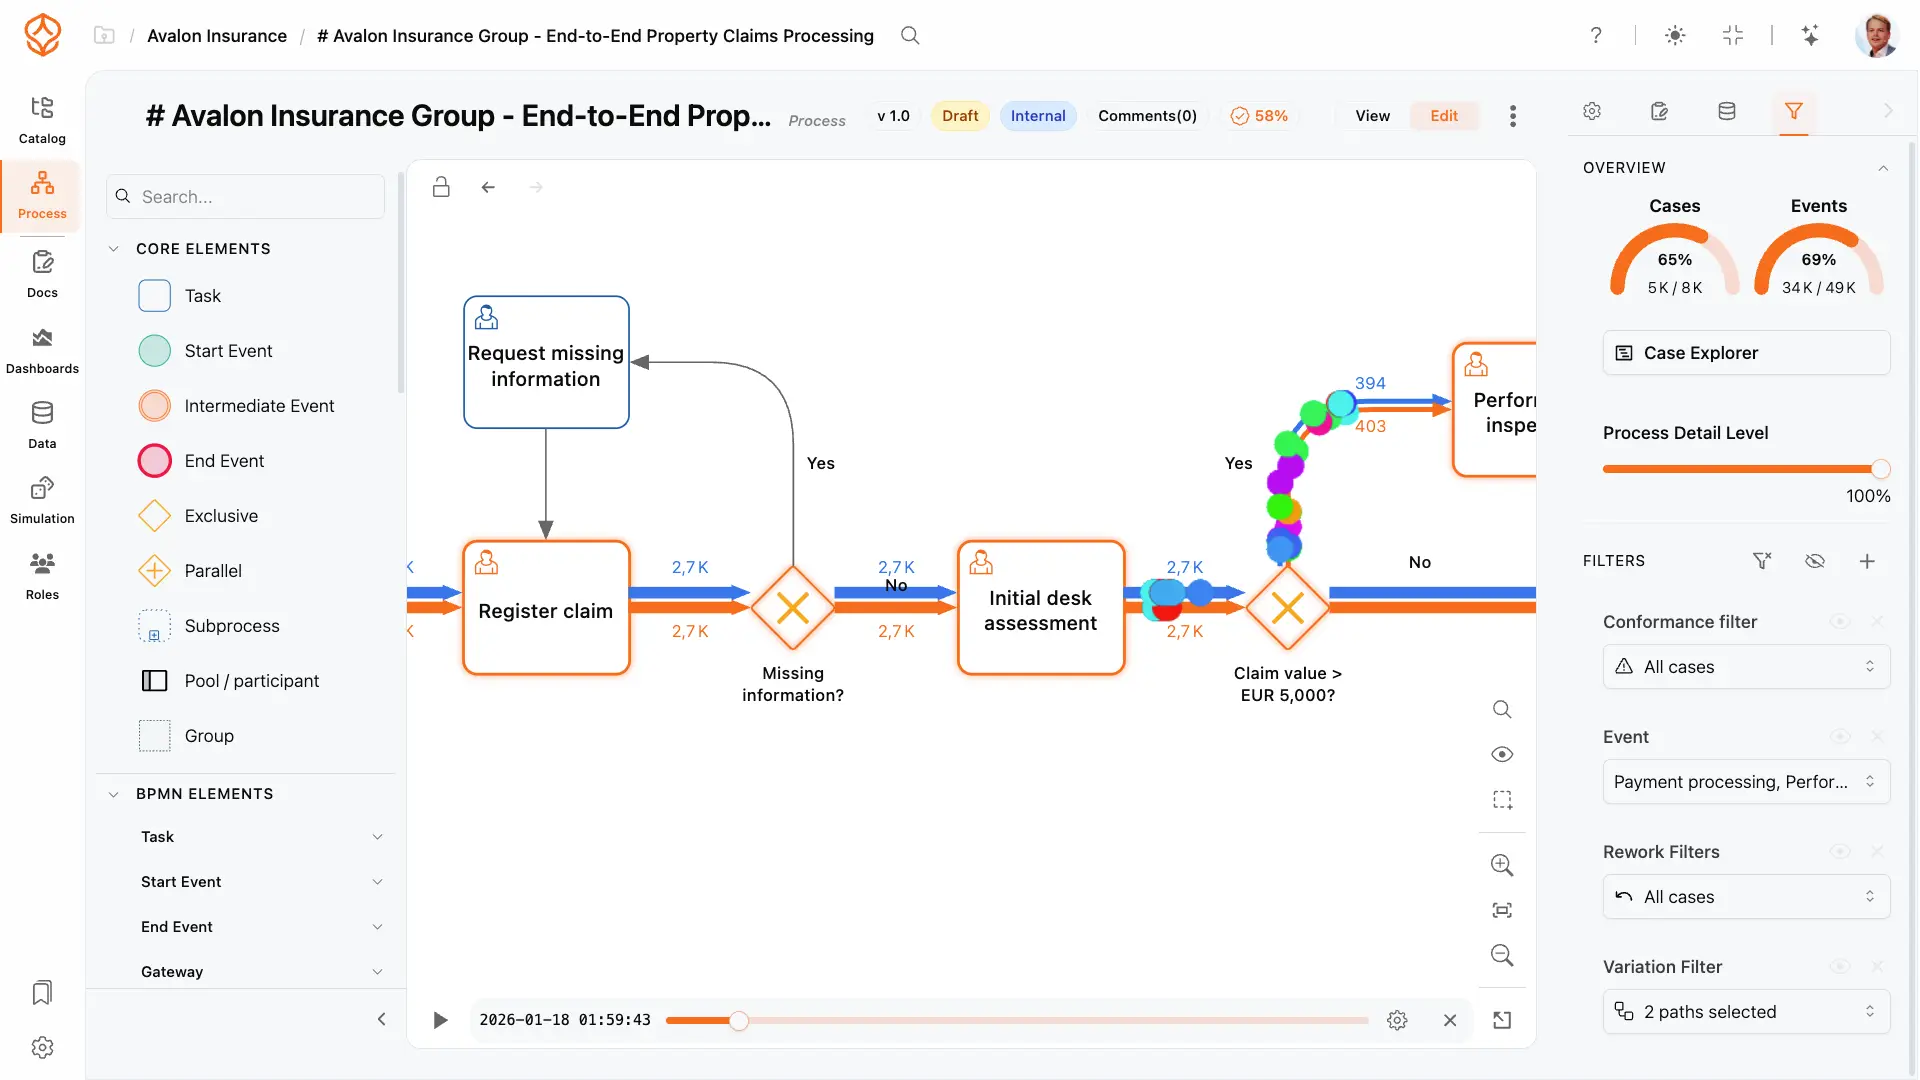Toggle visibility of Conformance filter
Viewport: 1920px width, 1080px height.
click(x=1840, y=622)
